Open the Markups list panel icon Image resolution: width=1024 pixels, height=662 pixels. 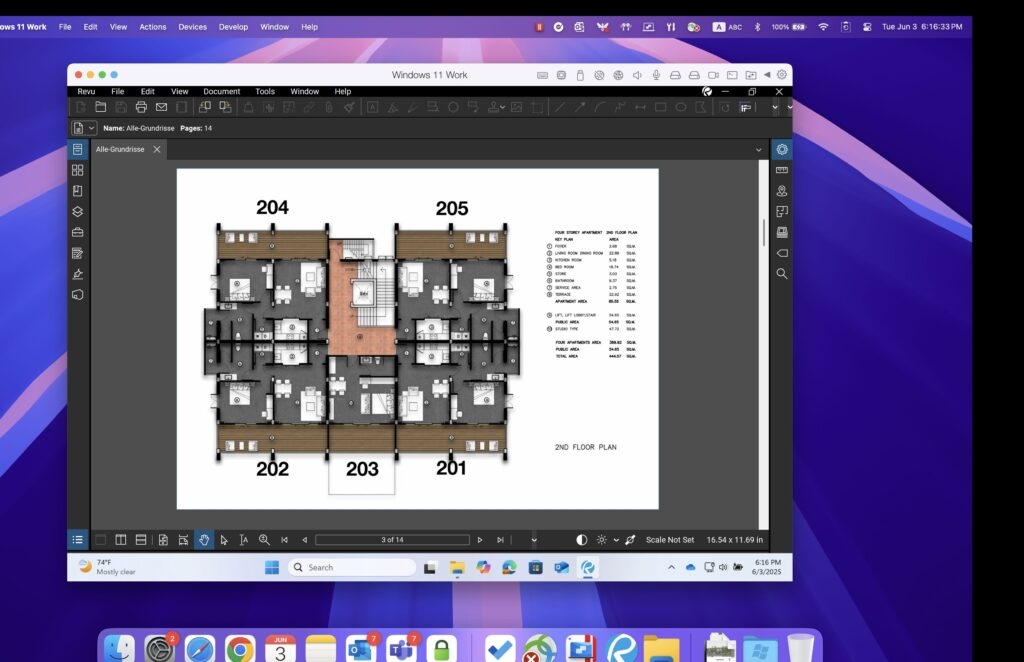[x=77, y=253]
